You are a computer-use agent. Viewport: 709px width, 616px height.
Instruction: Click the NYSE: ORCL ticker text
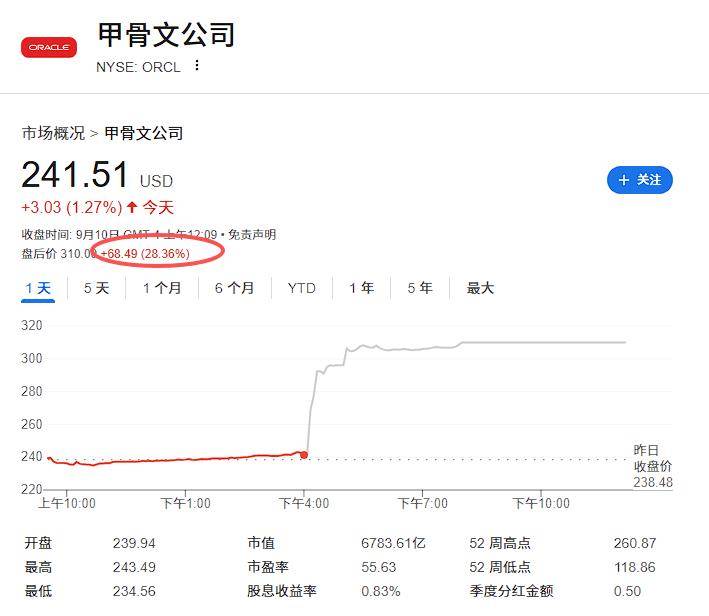click(138, 67)
